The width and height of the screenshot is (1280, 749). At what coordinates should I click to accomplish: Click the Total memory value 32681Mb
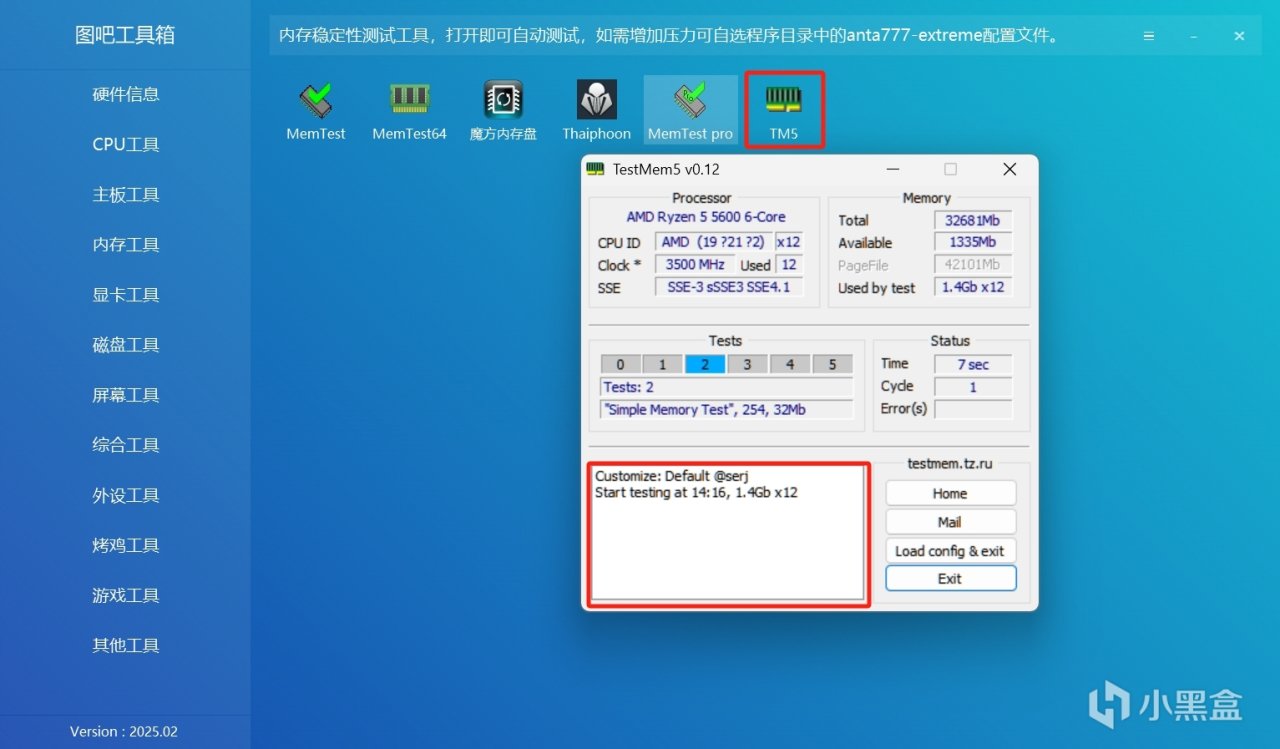973,220
